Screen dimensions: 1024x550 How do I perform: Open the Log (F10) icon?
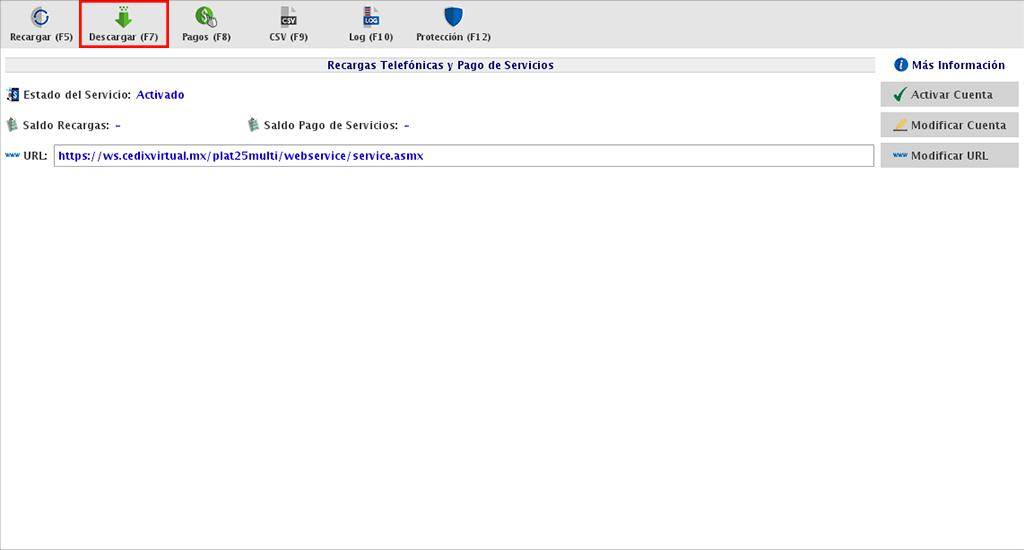(371, 17)
